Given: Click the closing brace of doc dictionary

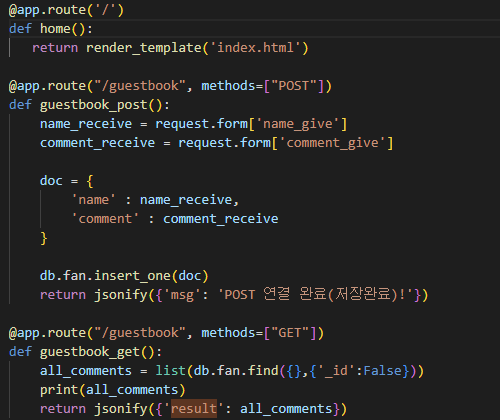Looking at the screenshot, I should click(x=44, y=238).
